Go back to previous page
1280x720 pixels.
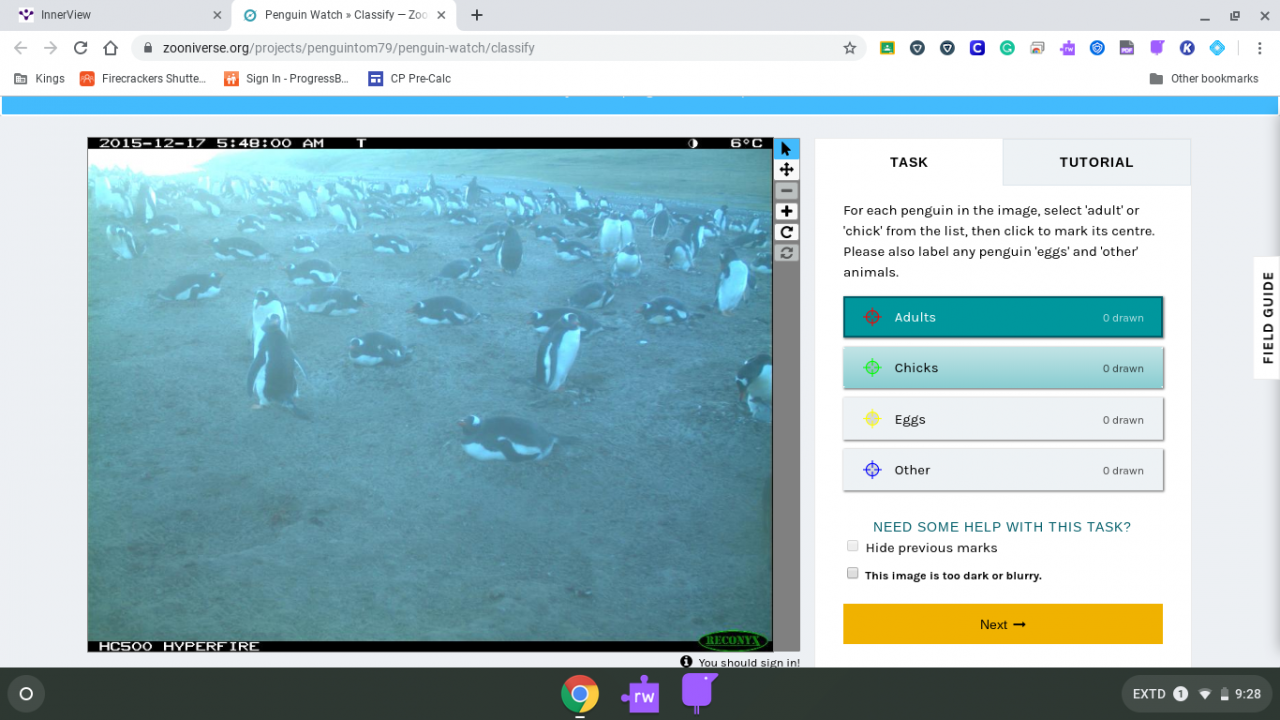20,48
